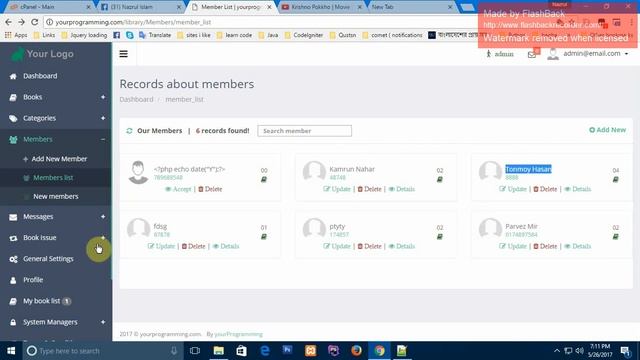The image size is (640, 360).
Task: Click avatar of Kamrun Nahar
Action: (314, 171)
